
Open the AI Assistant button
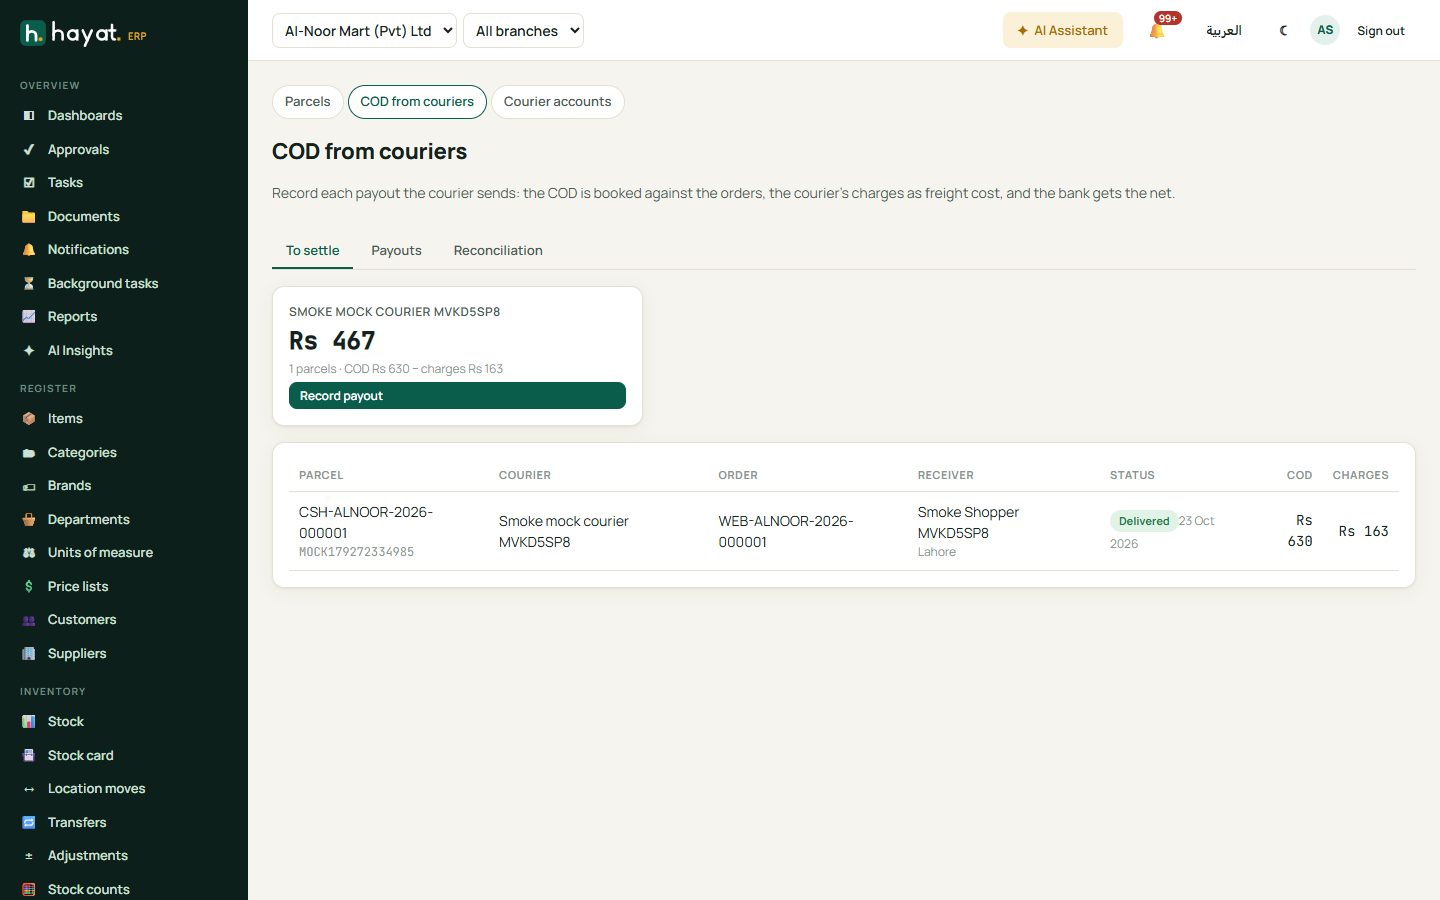pyautogui.click(x=1062, y=31)
